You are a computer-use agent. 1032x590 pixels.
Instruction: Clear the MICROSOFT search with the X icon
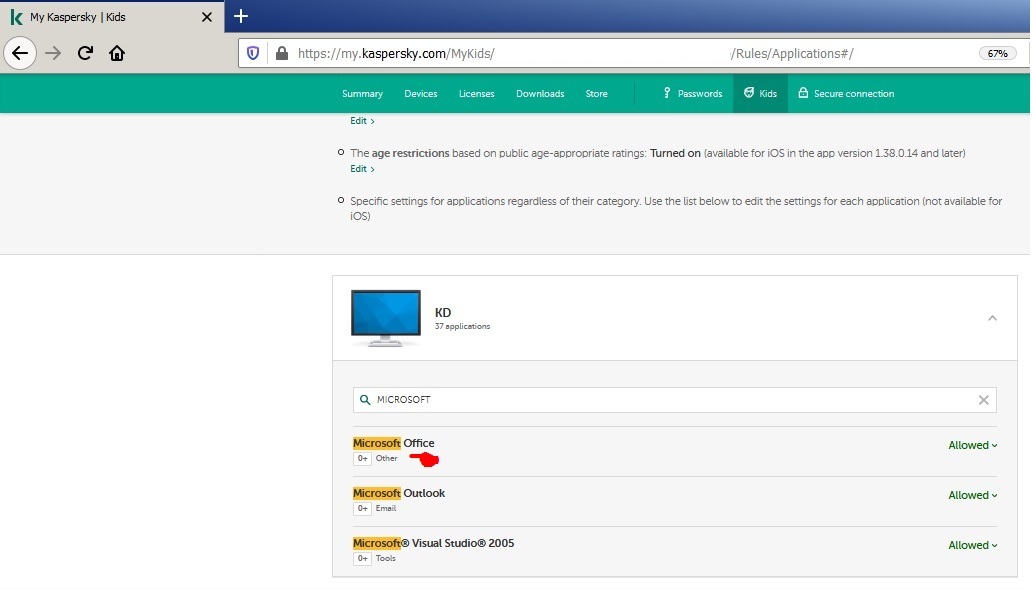(x=983, y=400)
